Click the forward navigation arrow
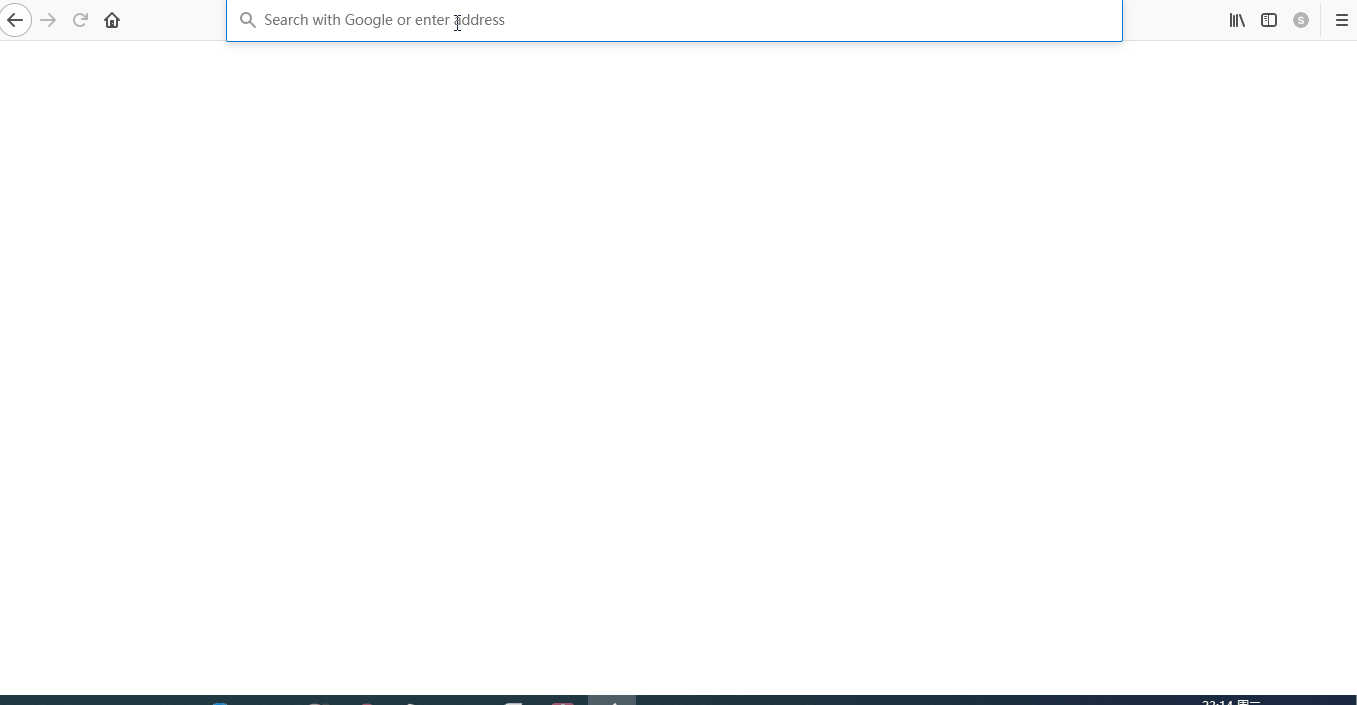The width and height of the screenshot is (1357, 705). tap(48, 20)
